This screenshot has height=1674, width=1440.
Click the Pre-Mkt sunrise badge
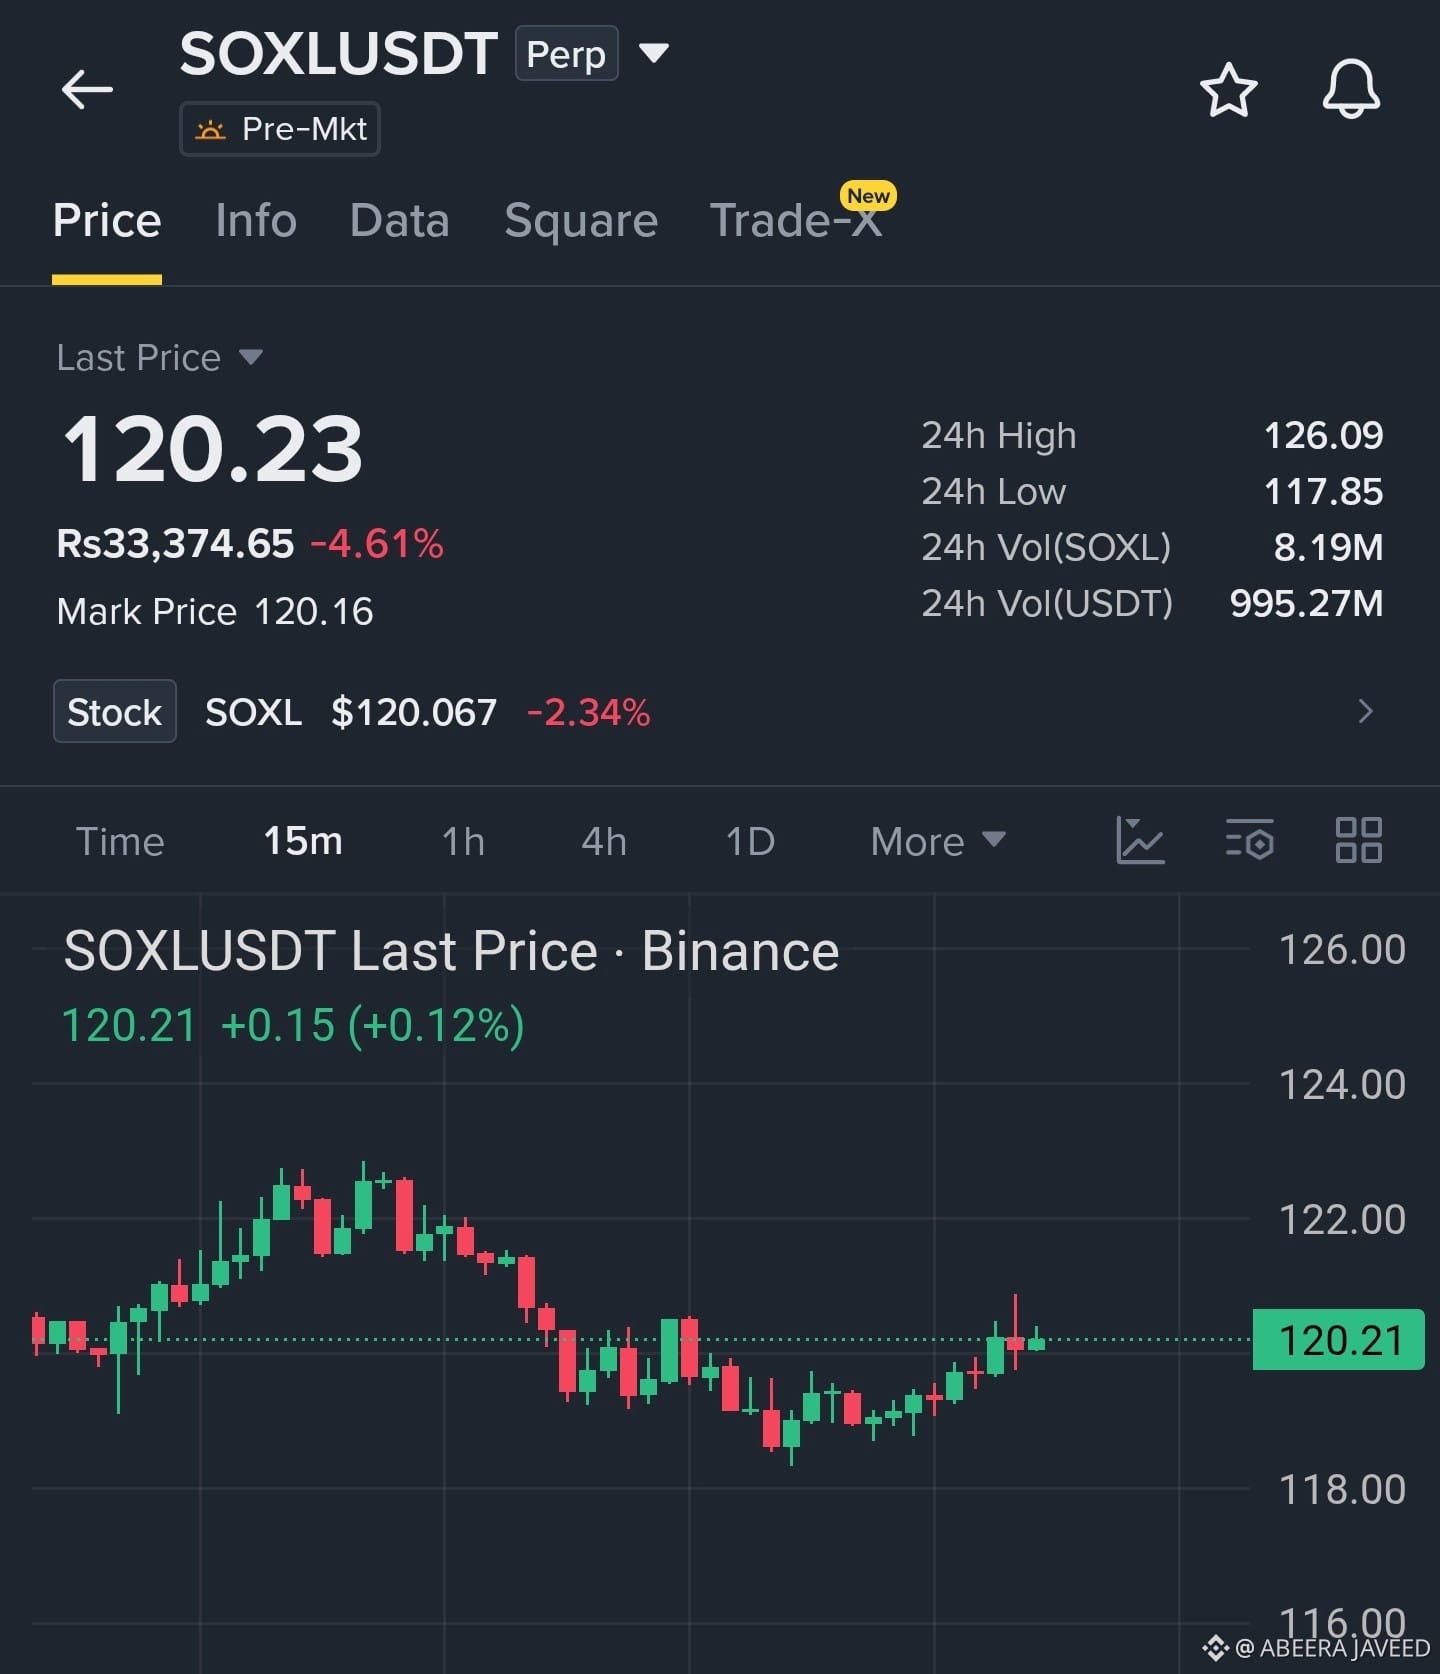coord(280,129)
